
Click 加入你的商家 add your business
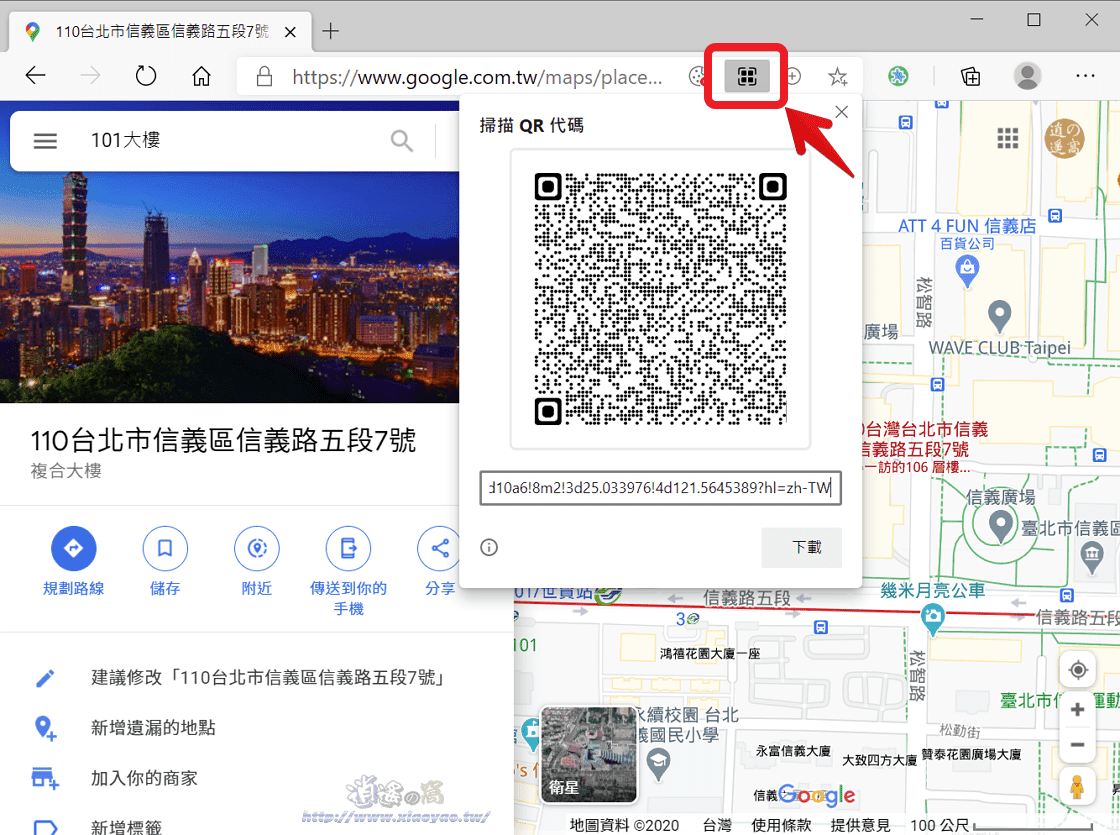tap(256, 778)
